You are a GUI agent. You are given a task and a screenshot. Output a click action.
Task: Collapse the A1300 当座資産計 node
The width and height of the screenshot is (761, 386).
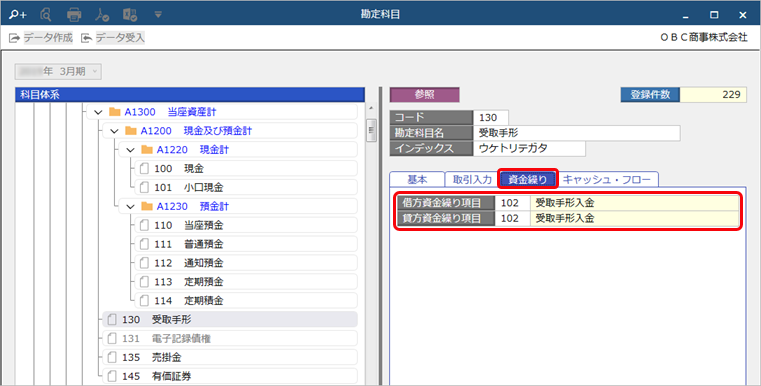point(98,112)
